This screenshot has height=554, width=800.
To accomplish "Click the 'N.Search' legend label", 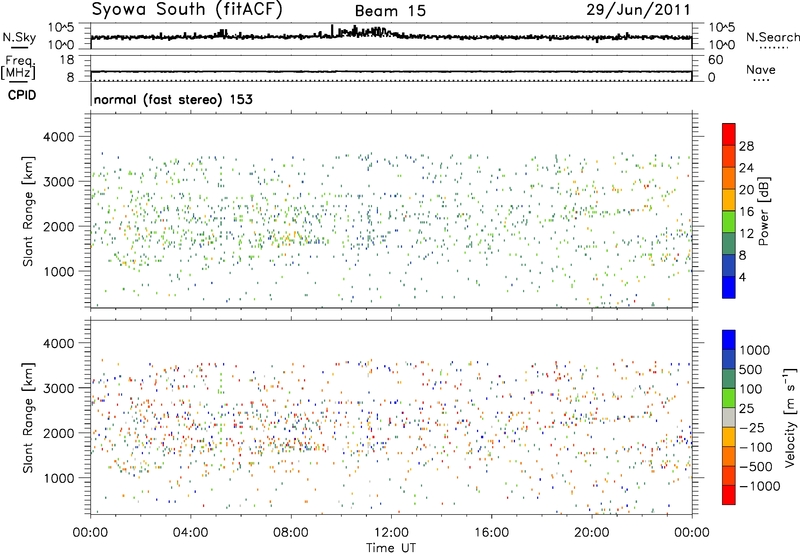I will (x=772, y=37).
